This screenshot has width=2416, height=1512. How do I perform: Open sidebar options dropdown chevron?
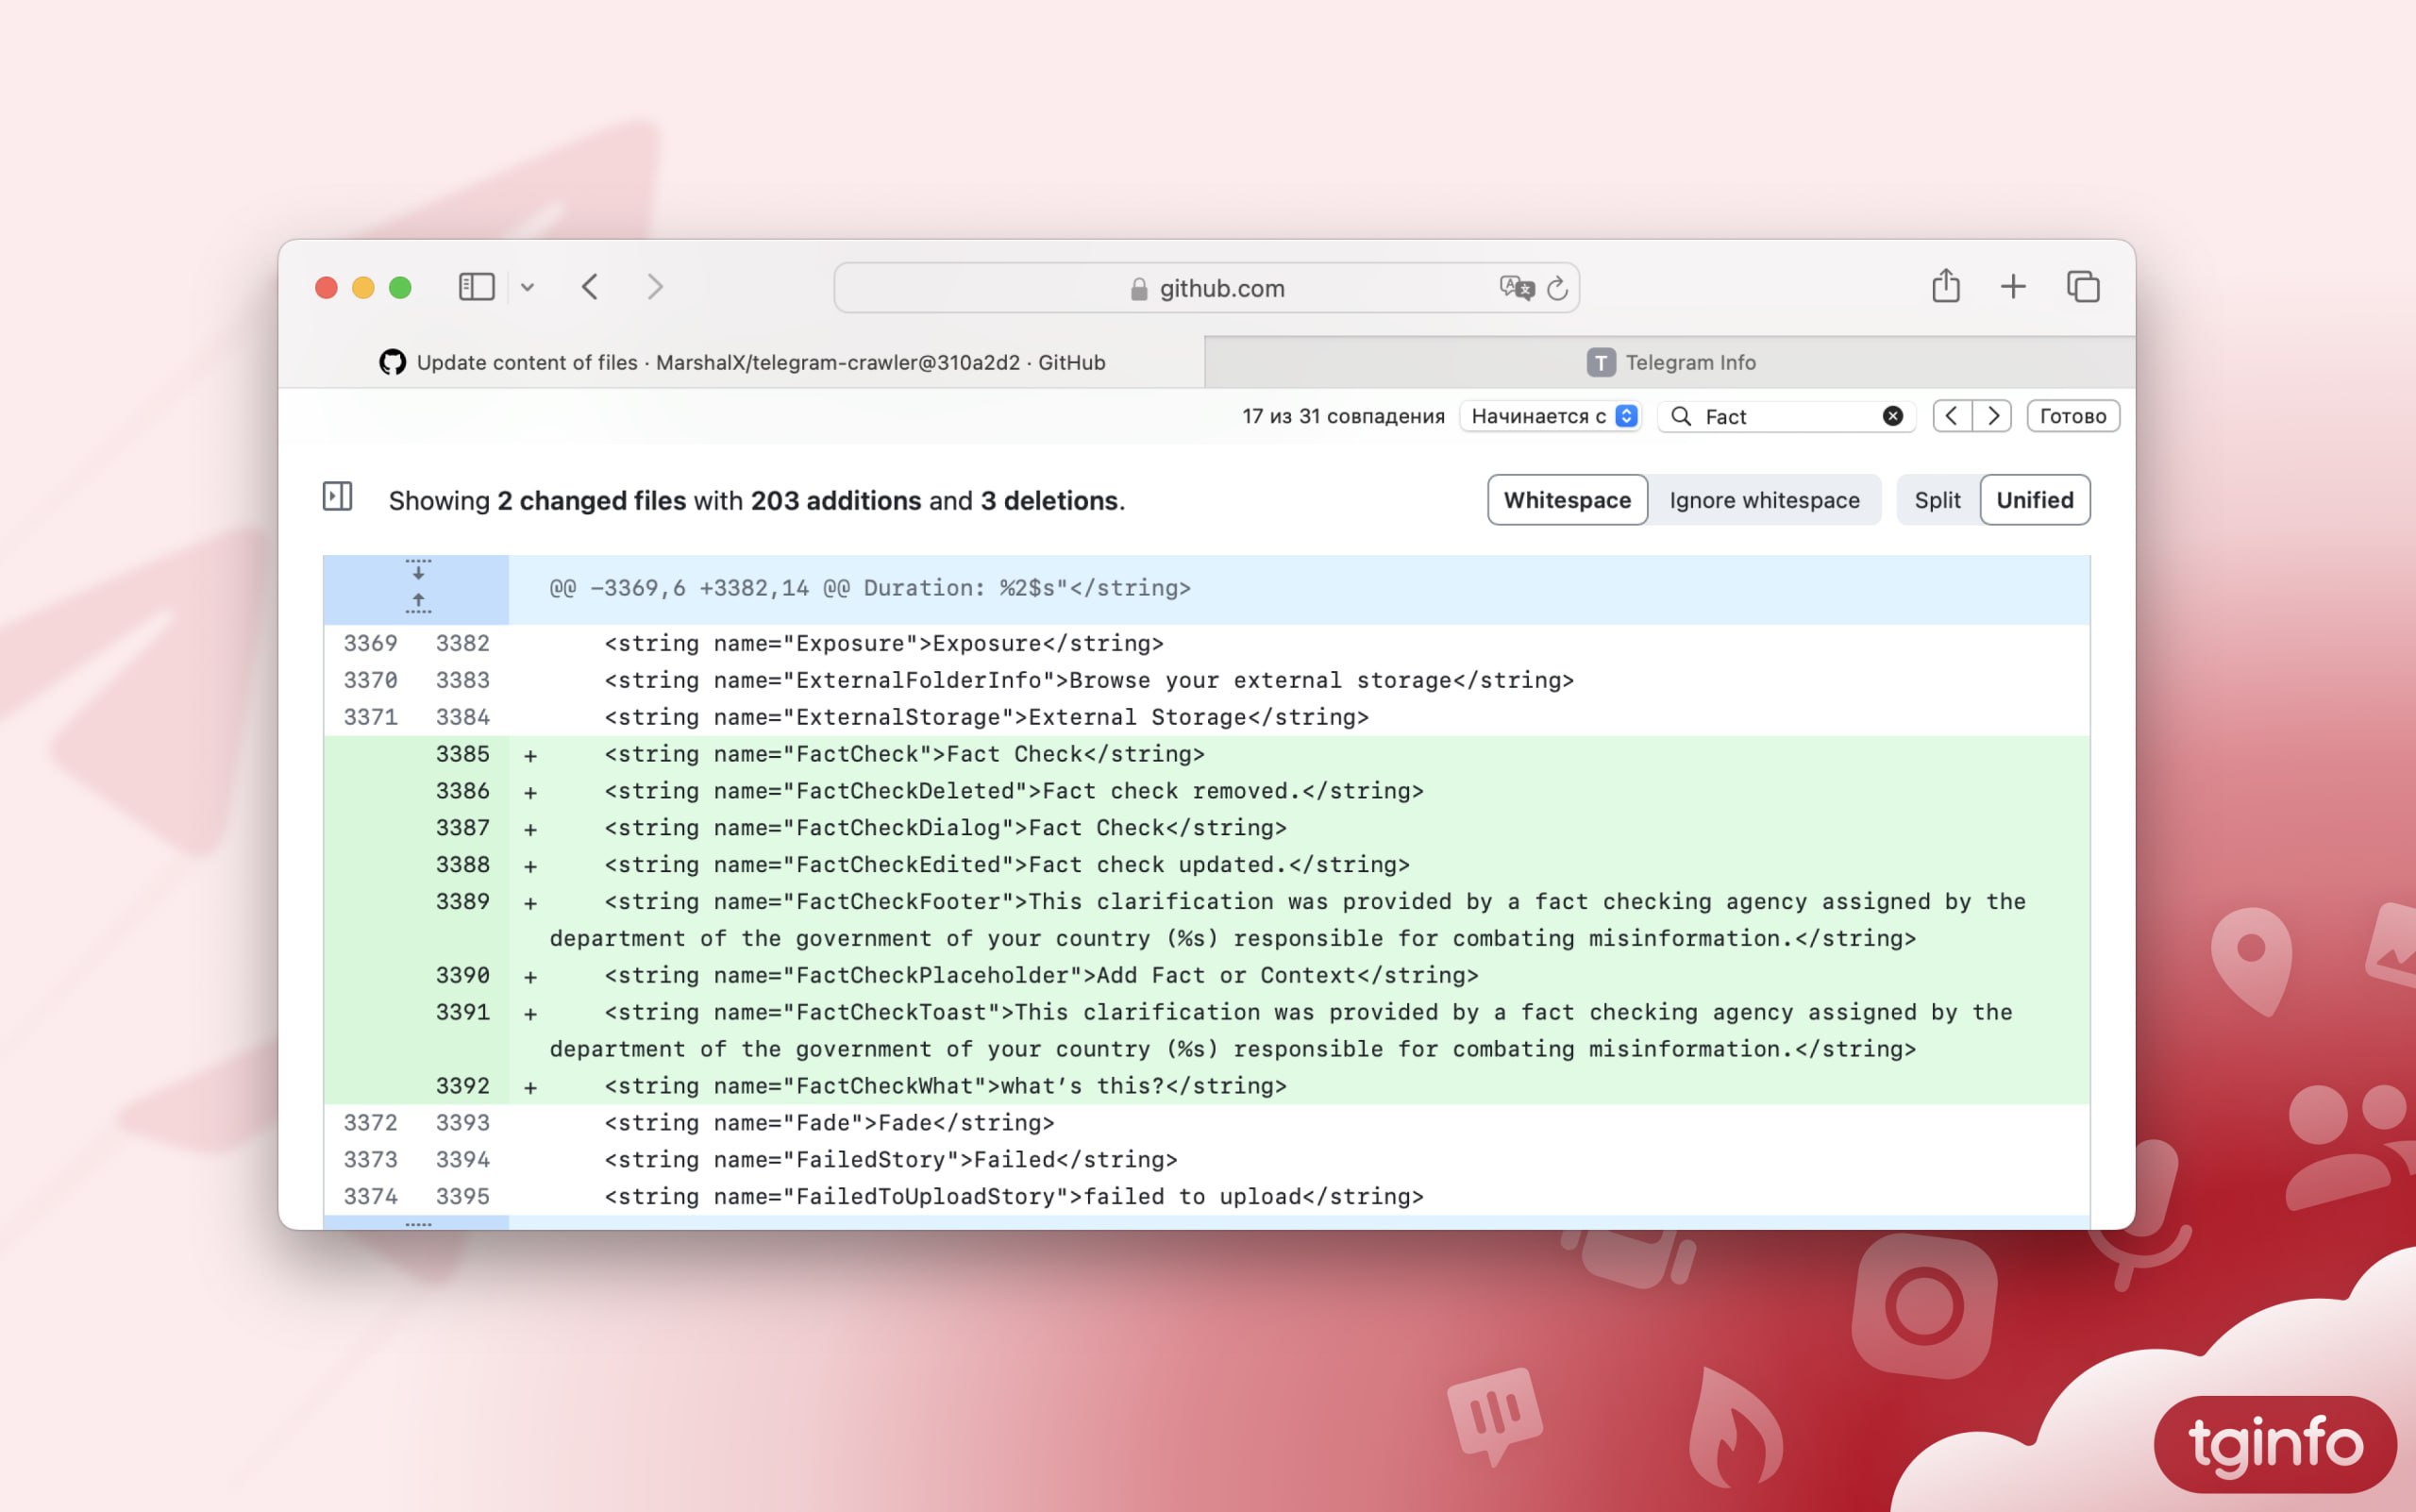point(527,288)
